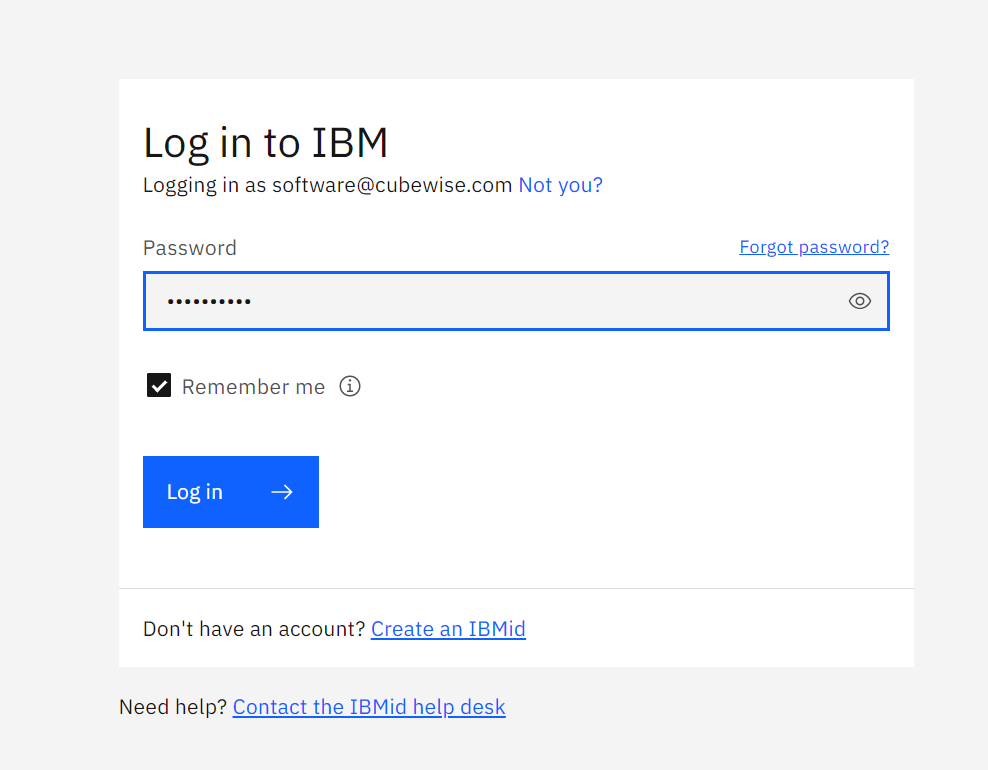Open the Create an IBMid link
Screen dimensions: 988x770
tap(448, 629)
